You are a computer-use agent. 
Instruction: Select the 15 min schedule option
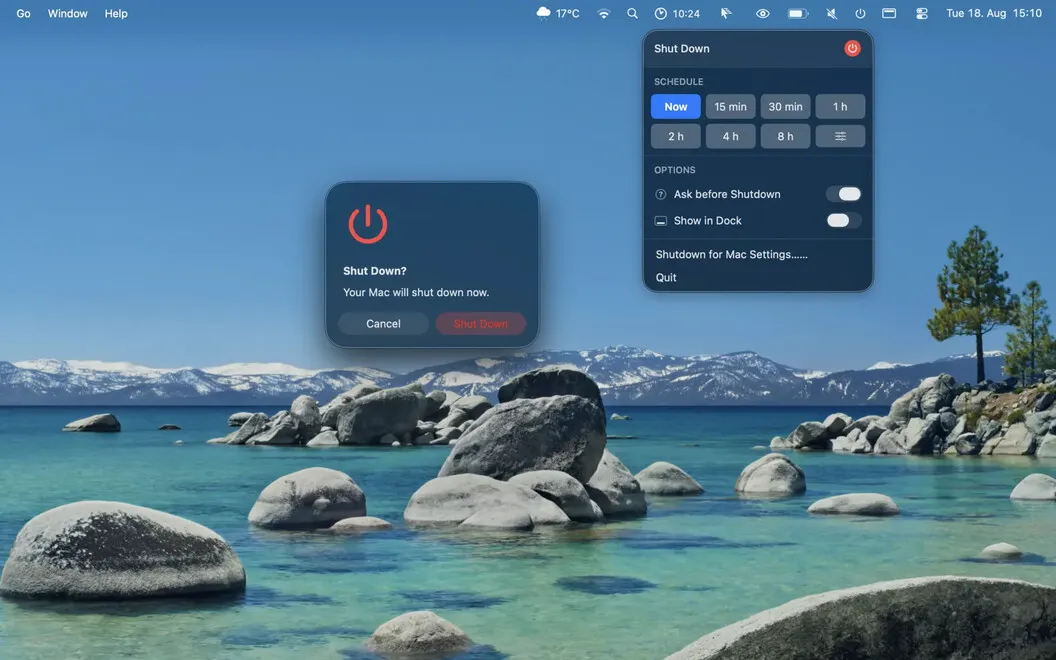point(730,106)
